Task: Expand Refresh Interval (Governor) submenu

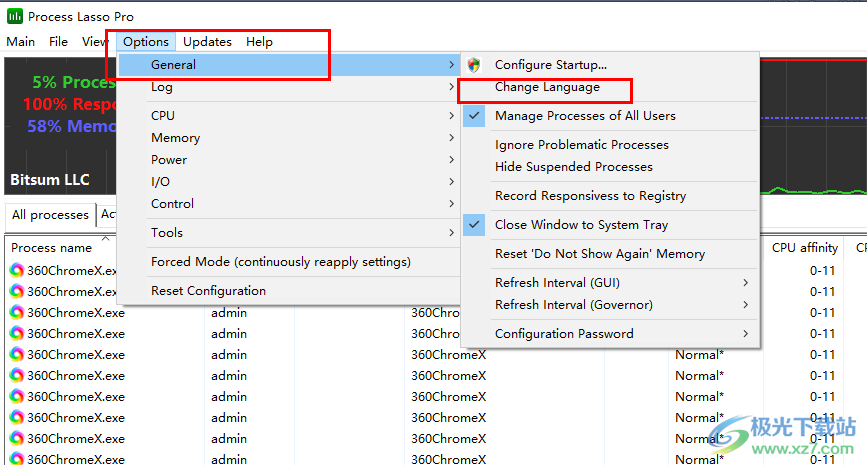Action: 610,305
